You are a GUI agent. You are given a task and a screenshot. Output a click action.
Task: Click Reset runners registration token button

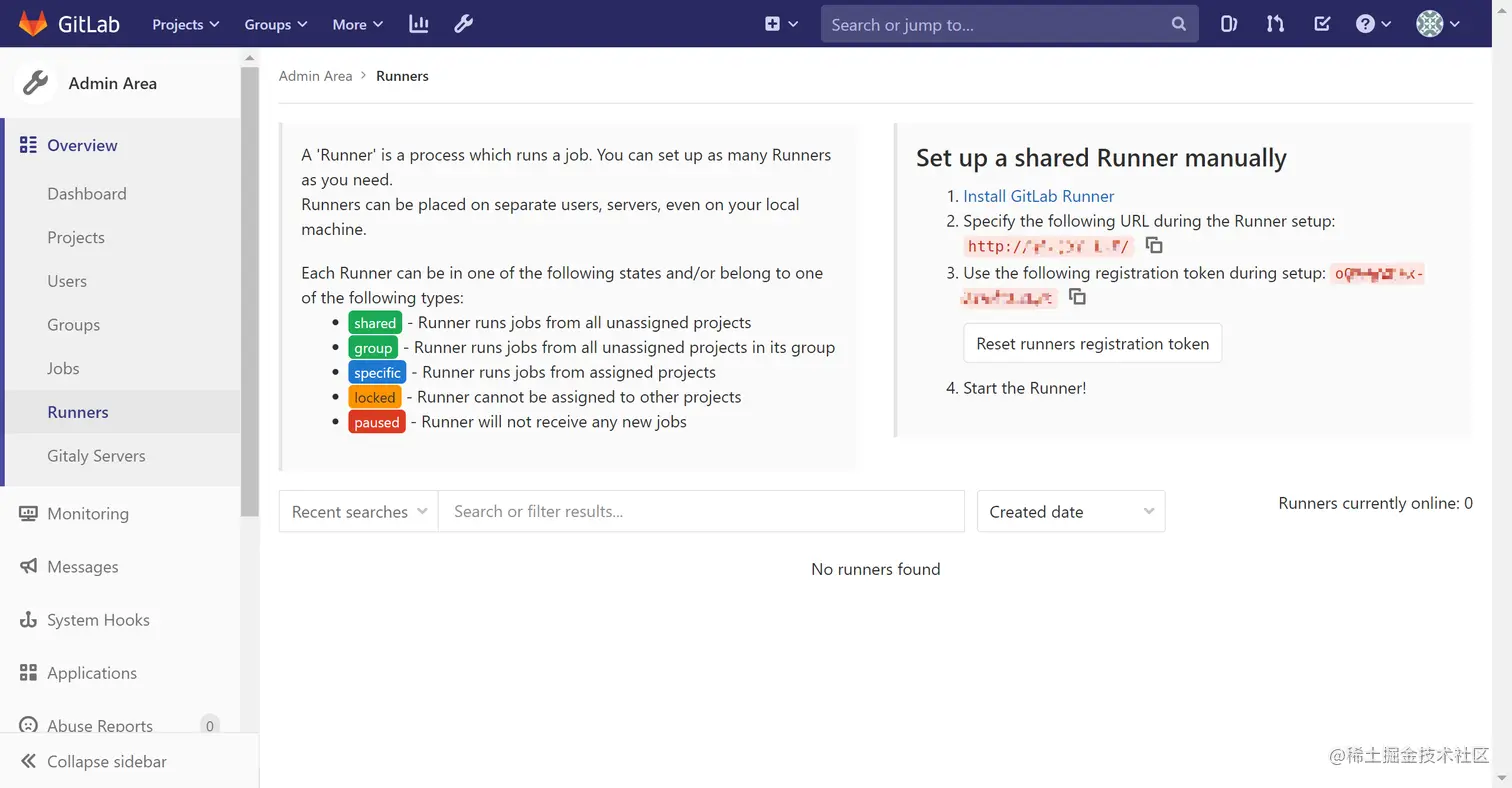tap(1092, 343)
